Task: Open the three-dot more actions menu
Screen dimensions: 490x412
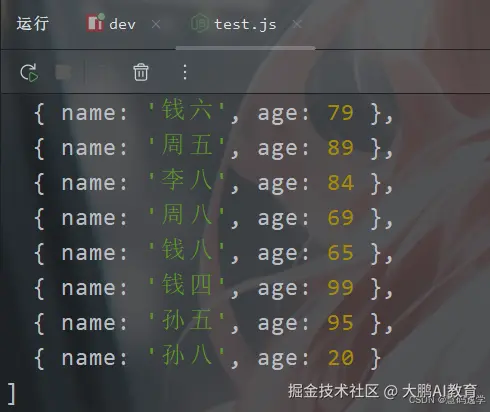Action: point(185,72)
